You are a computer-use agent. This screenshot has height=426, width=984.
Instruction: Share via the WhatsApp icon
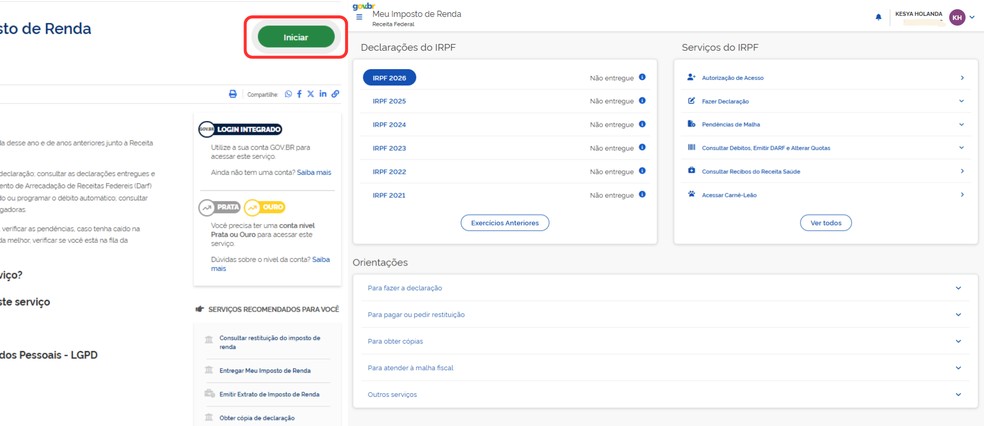pos(288,94)
